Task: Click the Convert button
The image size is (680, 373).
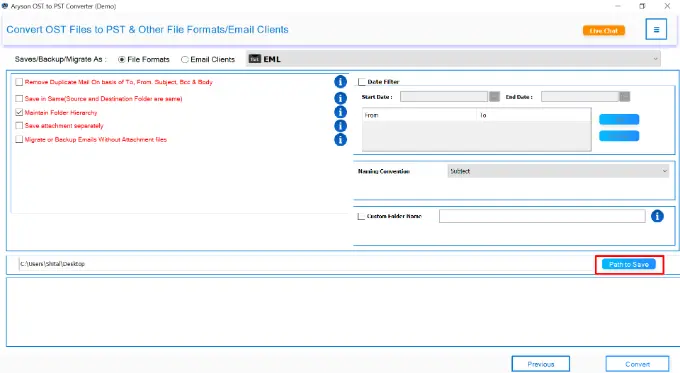Action: [x=638, y=364]
